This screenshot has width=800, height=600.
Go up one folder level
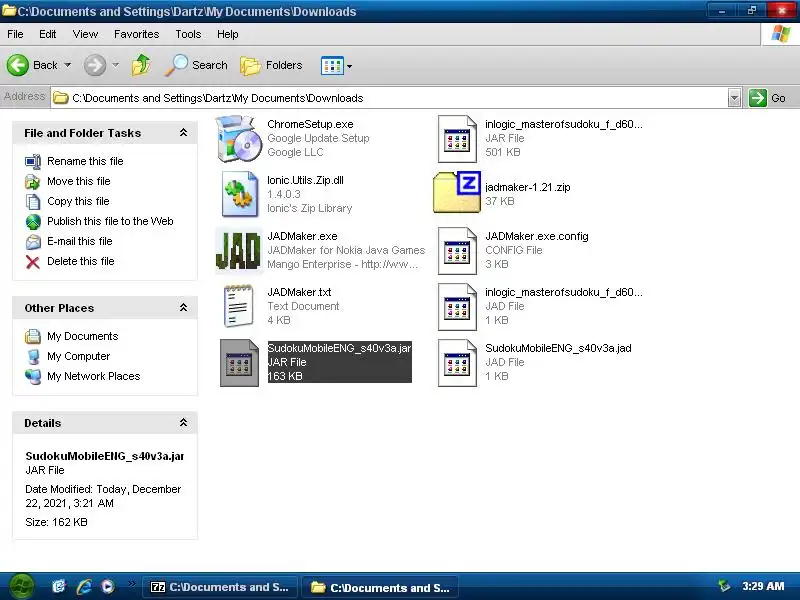pos(141,65)
